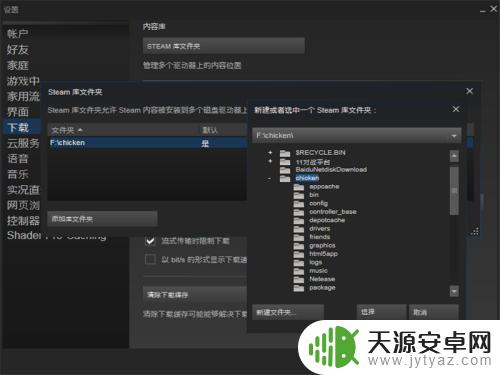
Task: Click the folder icon beside appcache
Action: [x=299, y=187]
